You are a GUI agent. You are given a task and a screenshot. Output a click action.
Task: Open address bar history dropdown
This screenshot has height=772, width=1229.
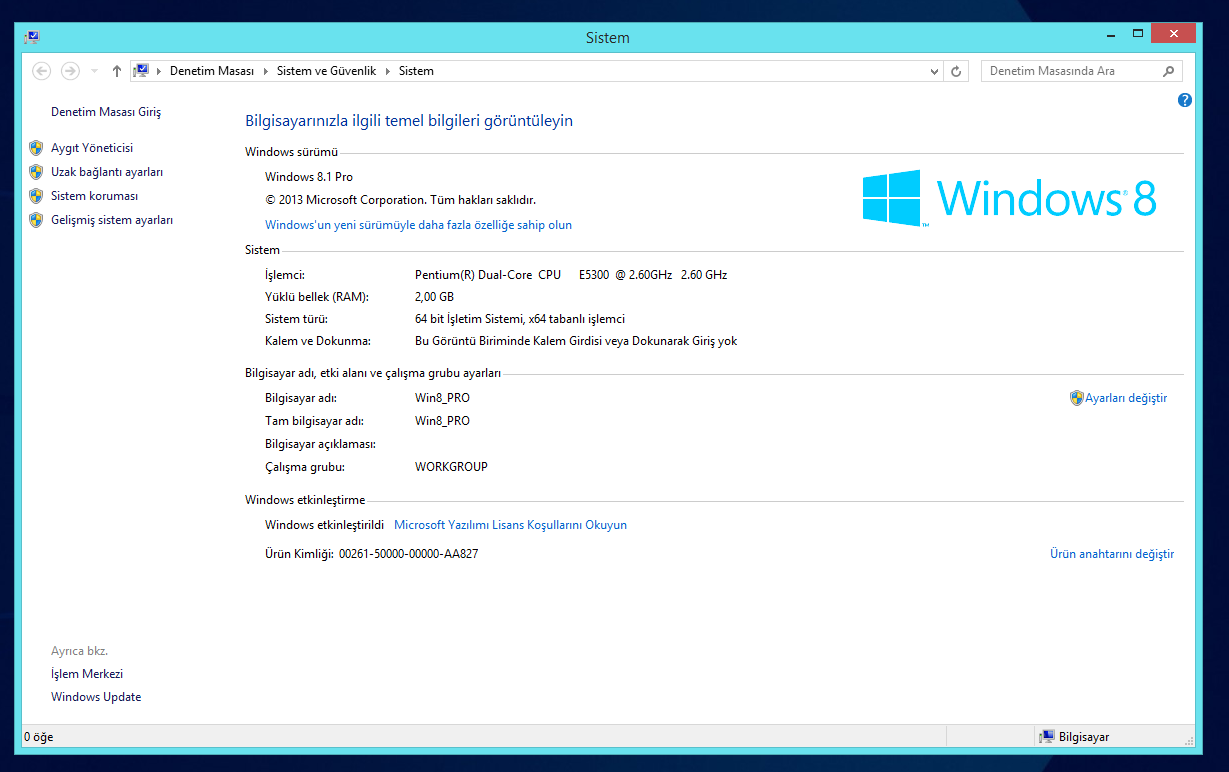[934, 71]
